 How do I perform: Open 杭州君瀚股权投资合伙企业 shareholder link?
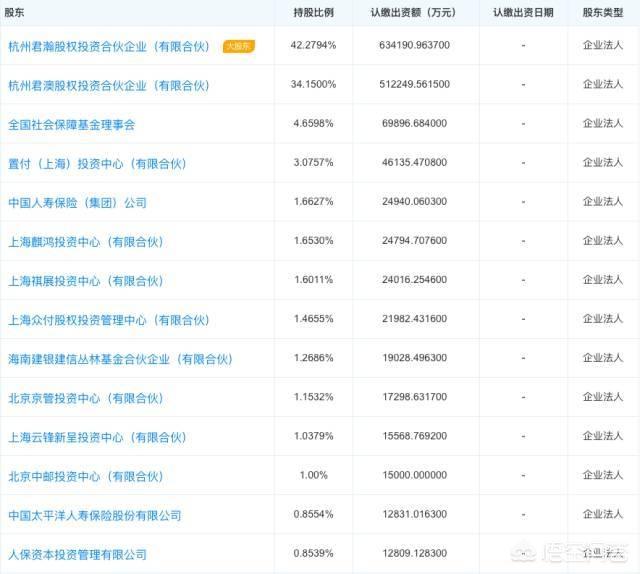coord(109,47)
